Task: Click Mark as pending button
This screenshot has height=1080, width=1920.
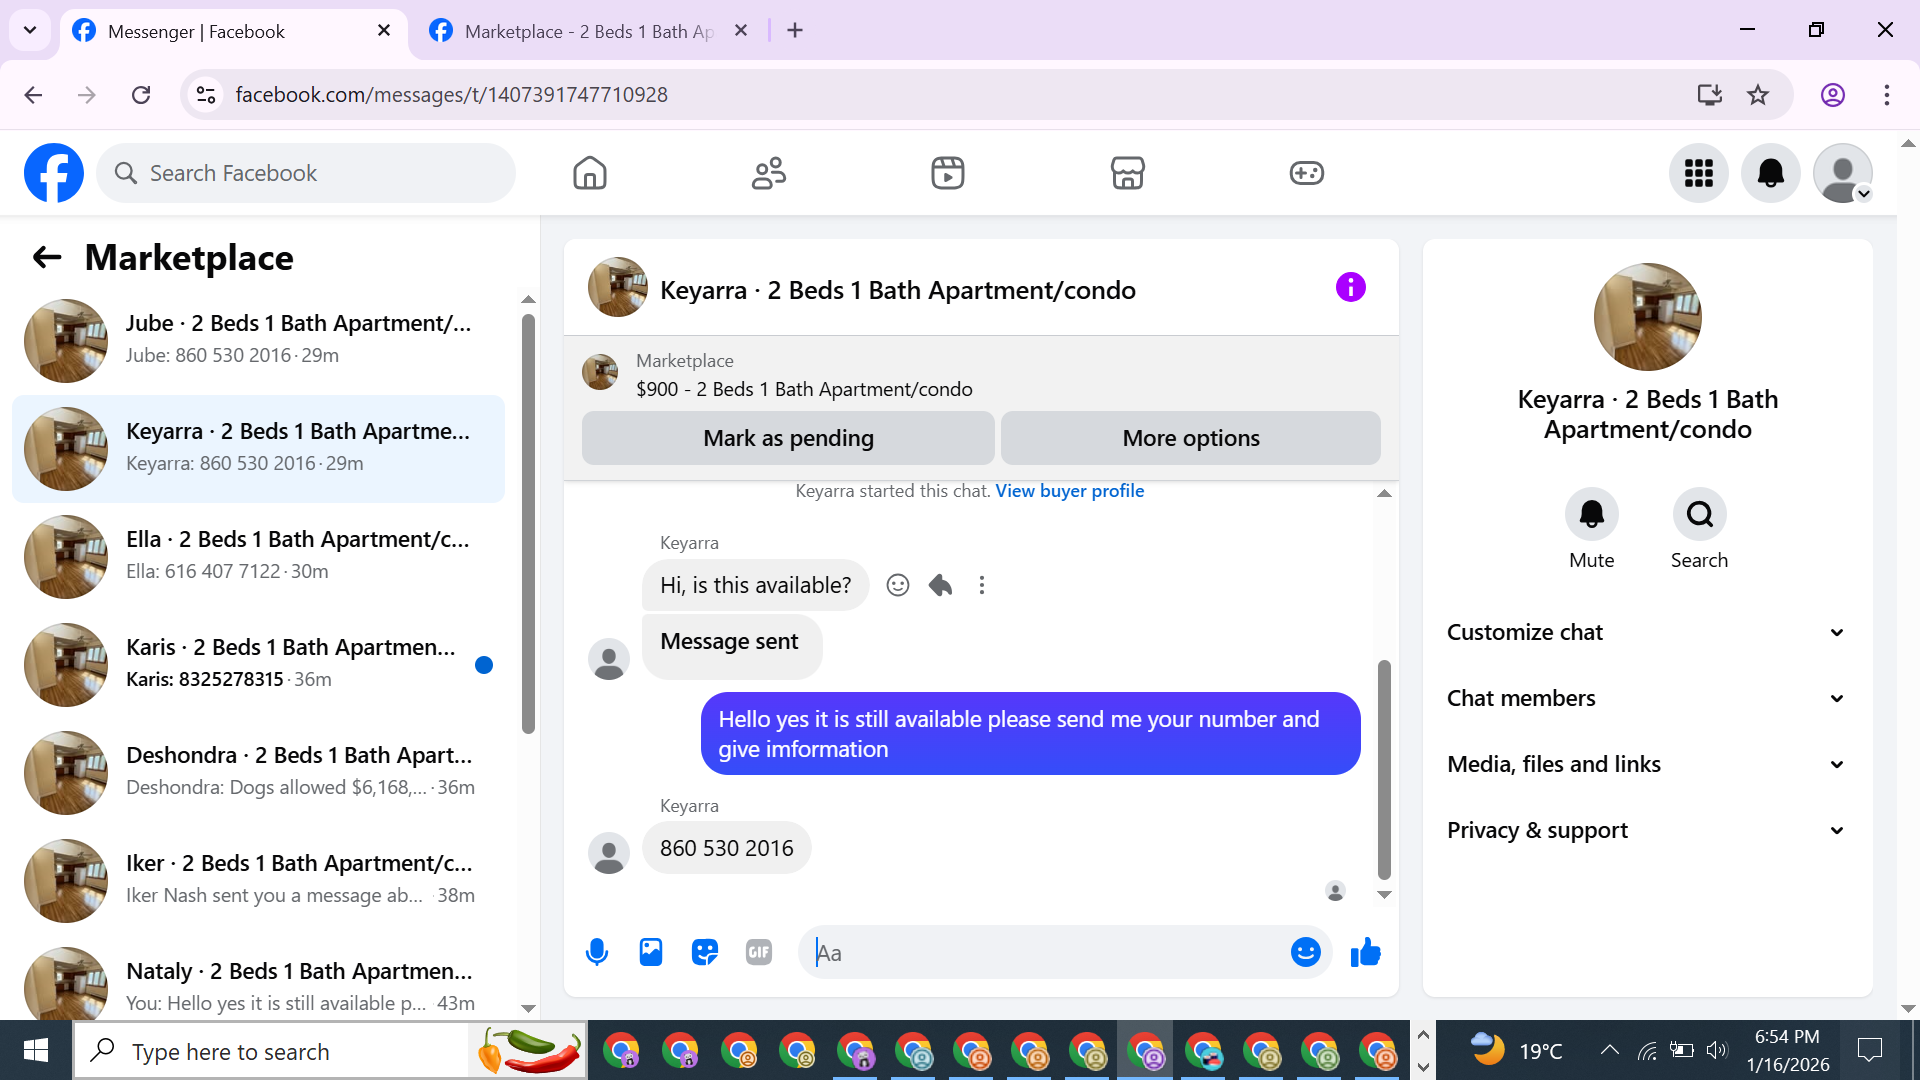Action: tap(788, 438)
